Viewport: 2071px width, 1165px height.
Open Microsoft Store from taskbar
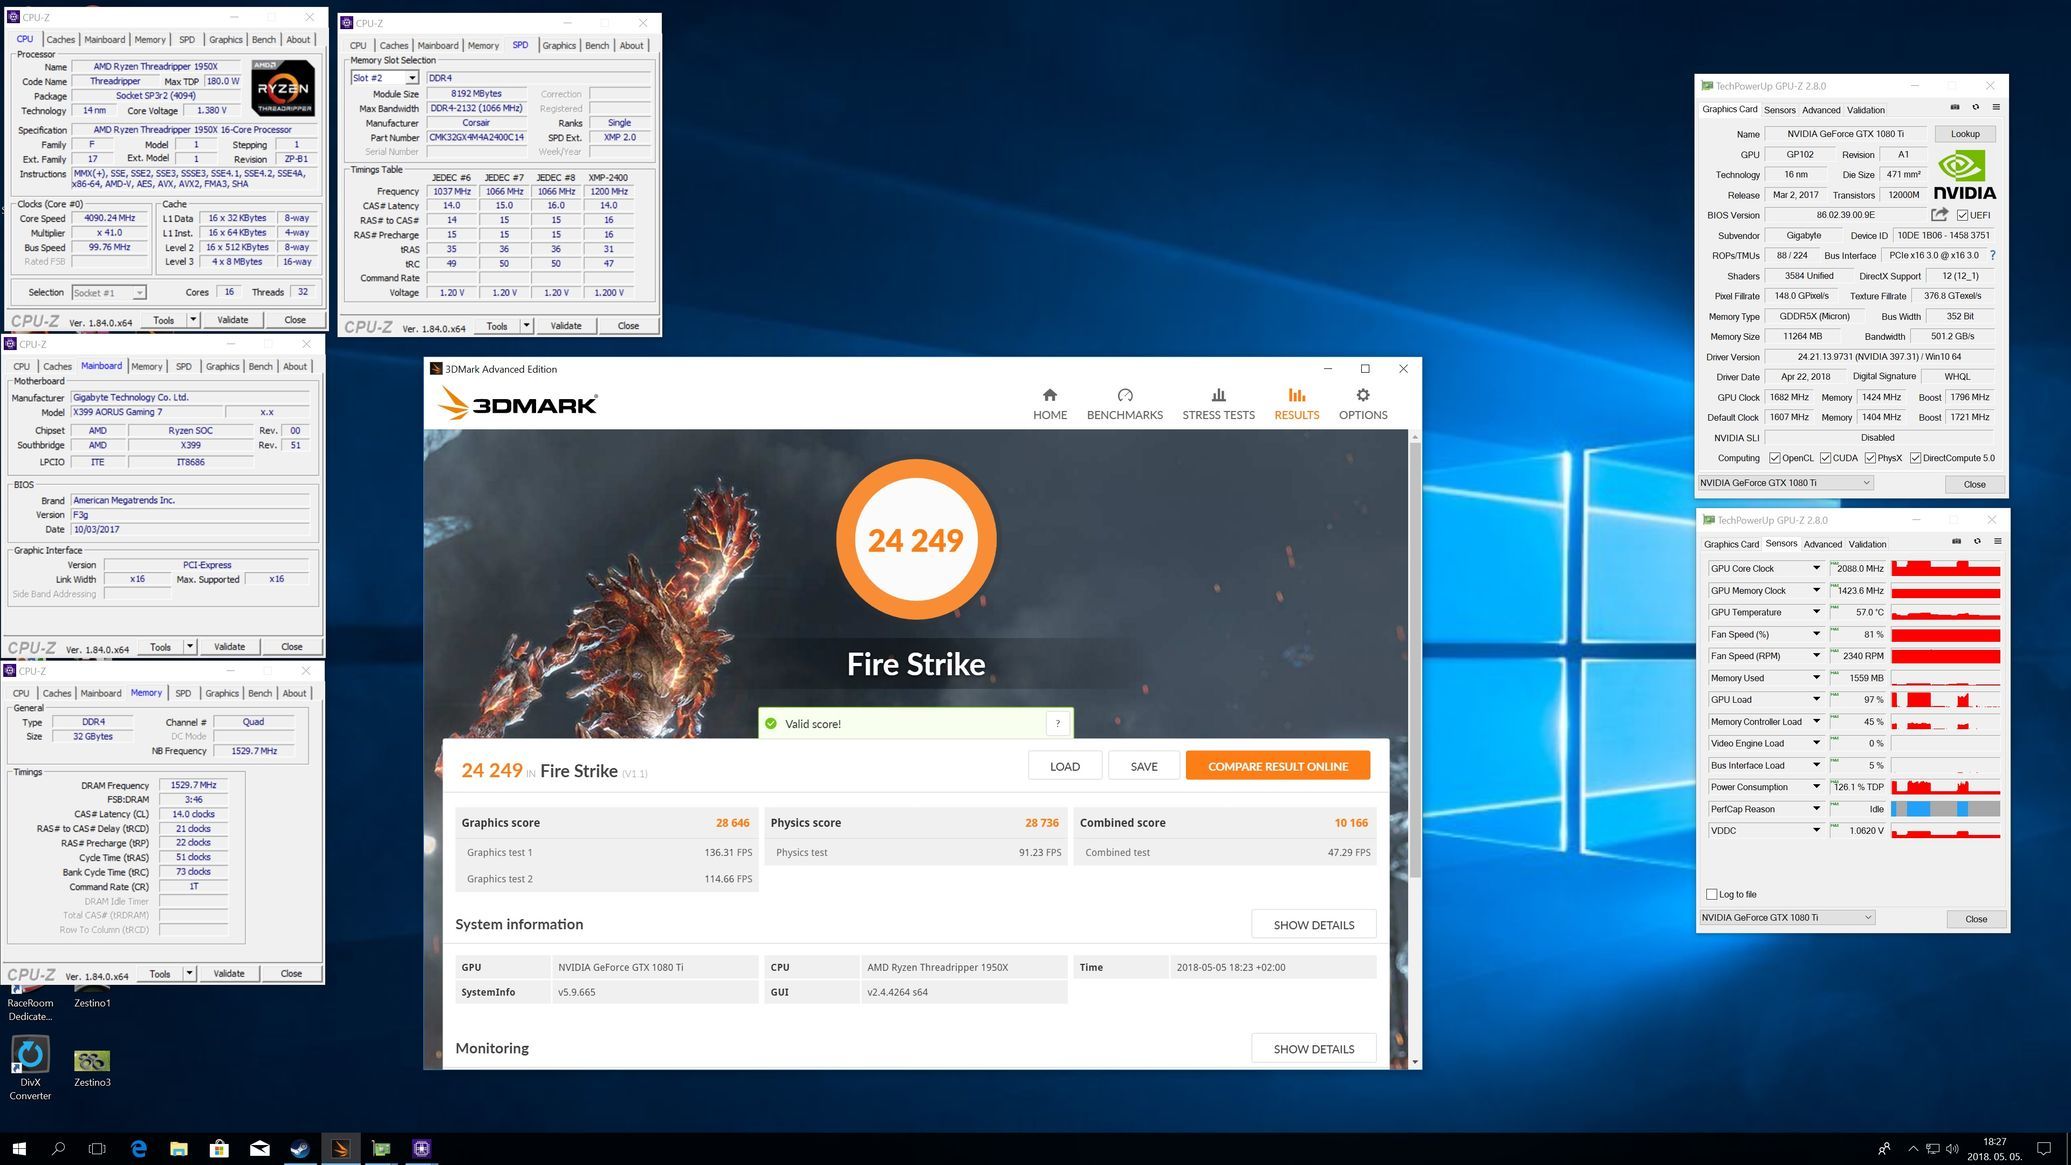(219, 1148)
